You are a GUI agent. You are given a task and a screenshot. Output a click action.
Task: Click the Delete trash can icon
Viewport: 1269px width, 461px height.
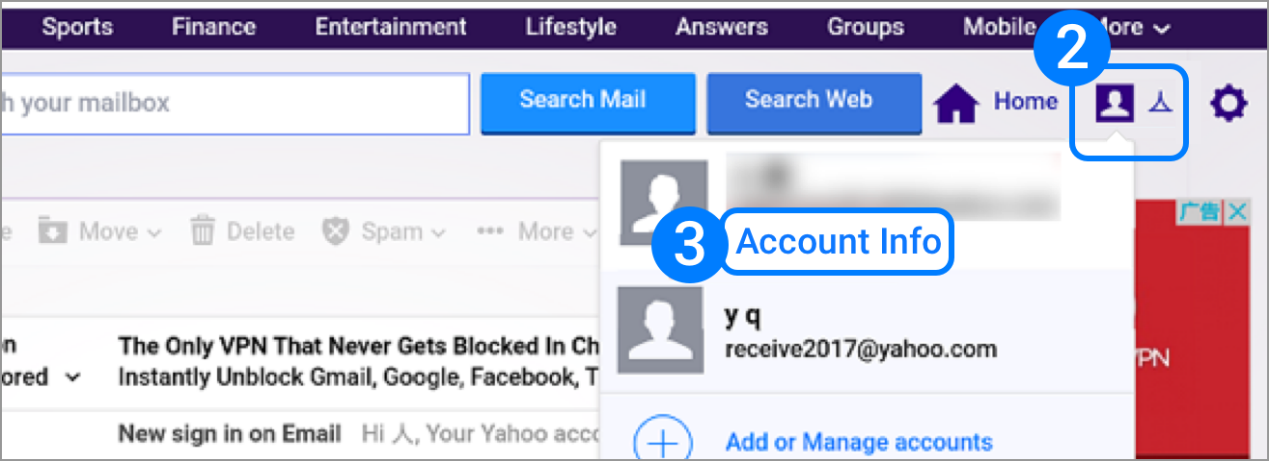[203, 231]
